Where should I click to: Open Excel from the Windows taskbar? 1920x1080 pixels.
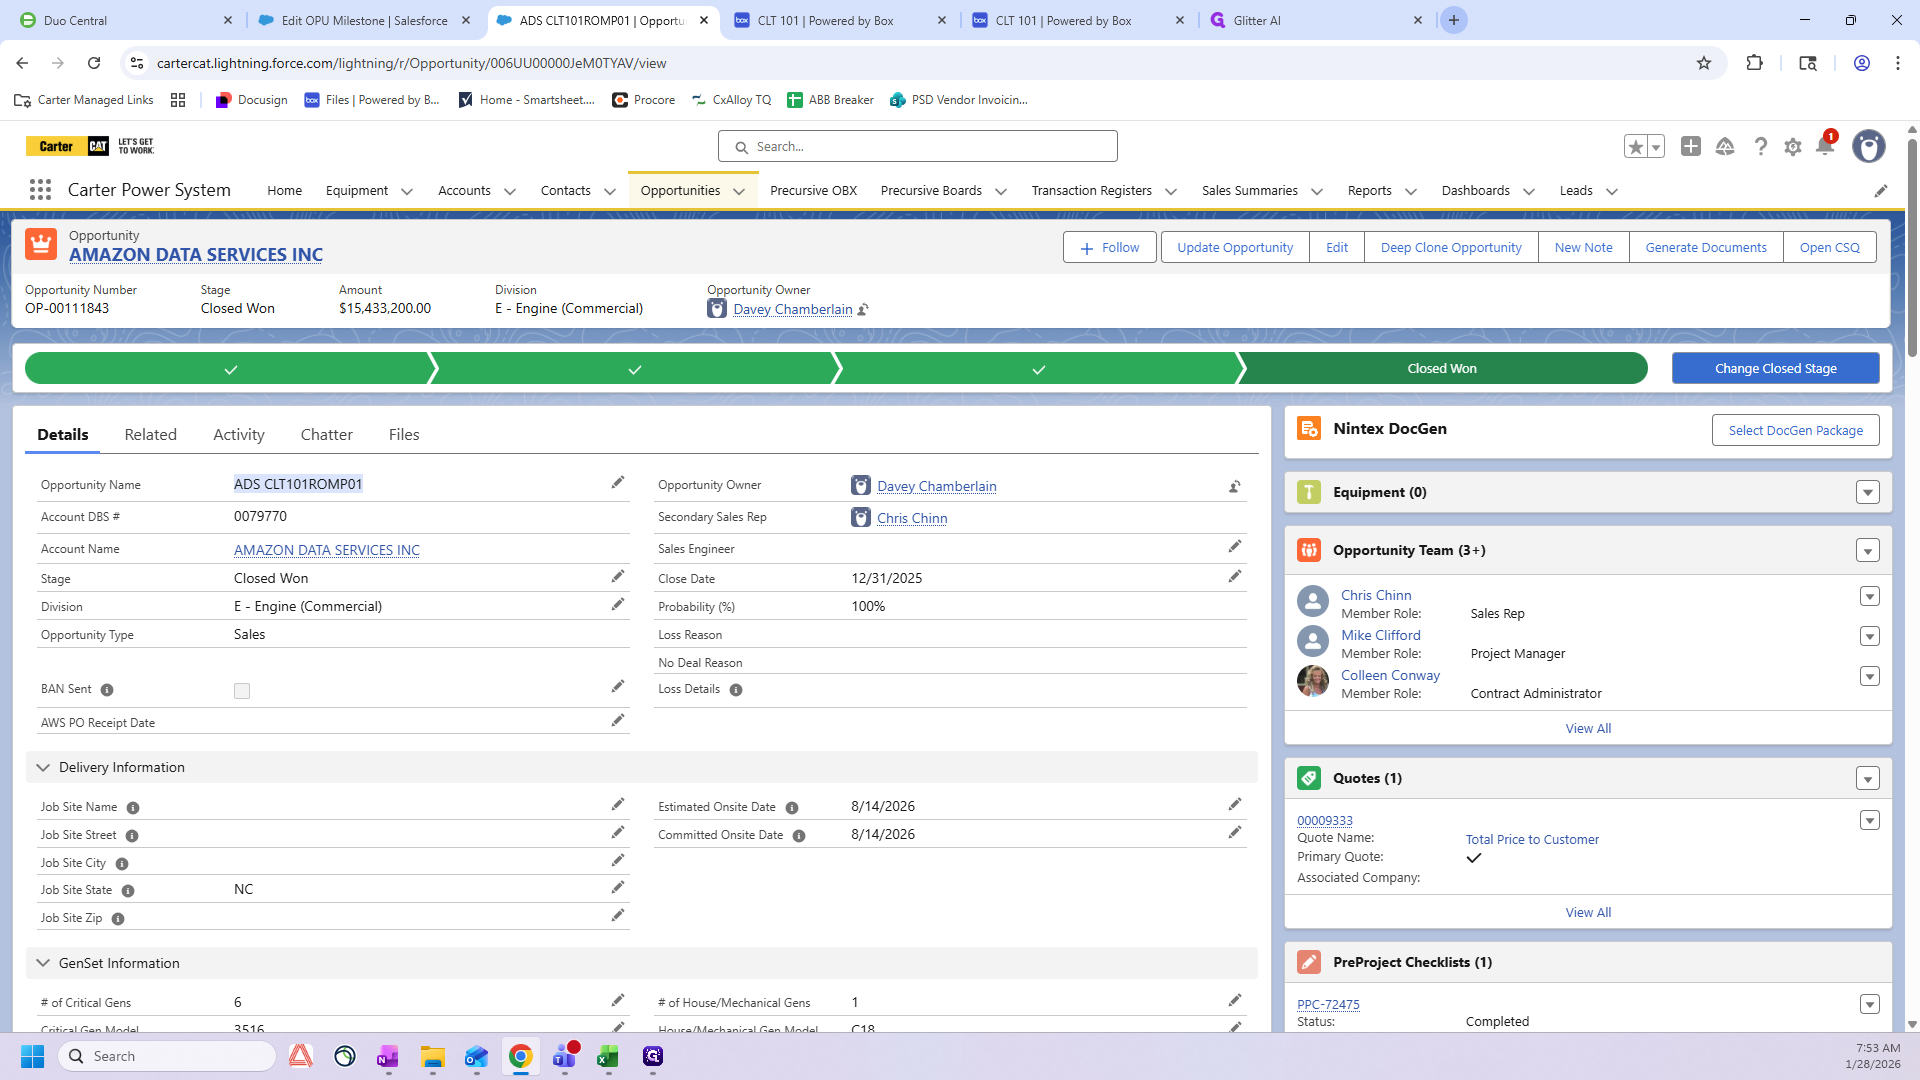coord(608,1056)
